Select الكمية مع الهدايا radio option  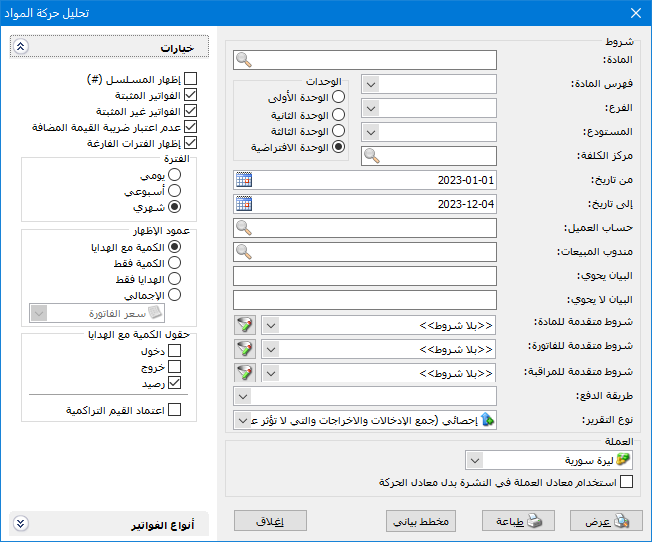[174, 247]
